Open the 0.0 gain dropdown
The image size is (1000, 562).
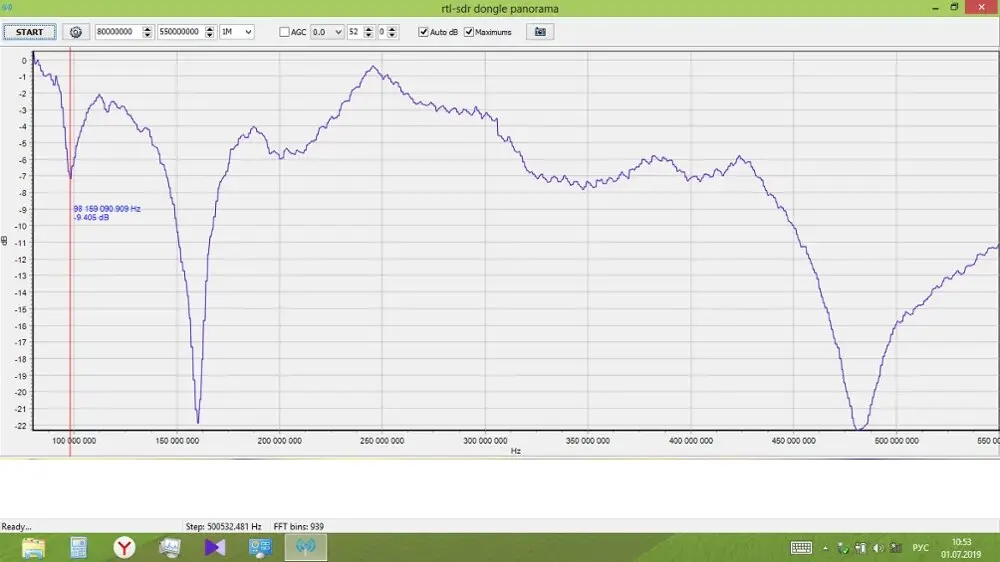327,32
